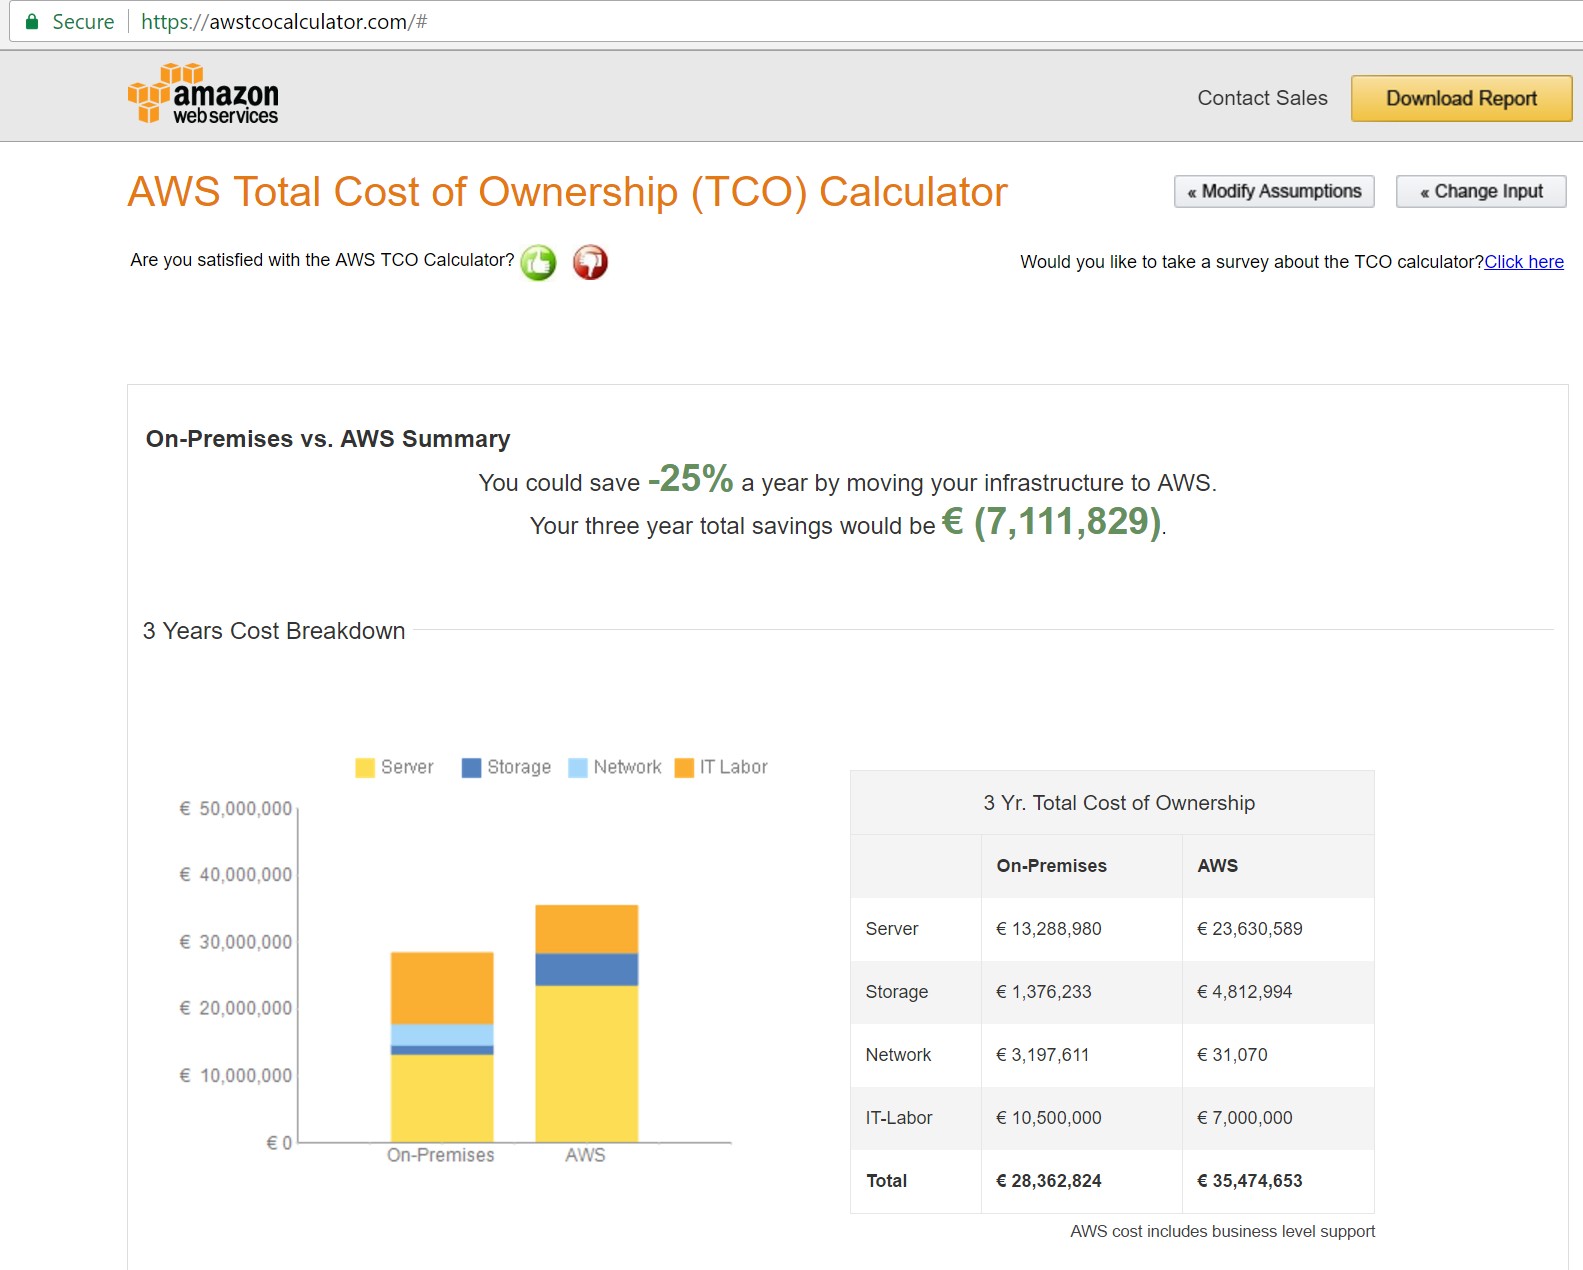
Task: Click the light blue Network legend swatch
Action: tap(577, 767)
